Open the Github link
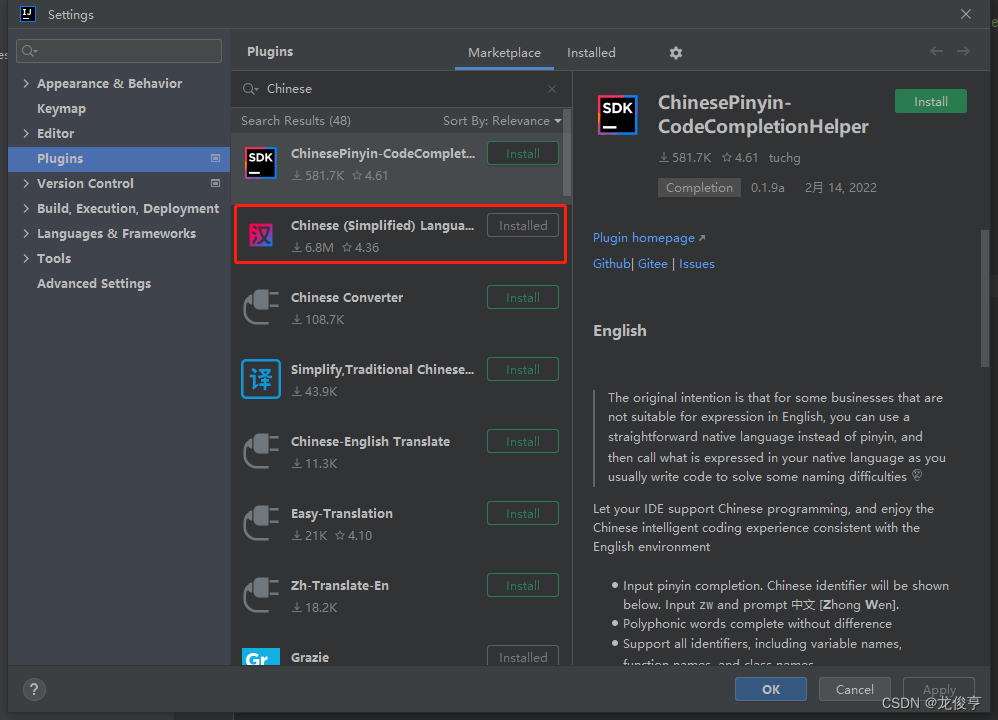The height and width of the screenshot is (720, 998). [611, 264]
